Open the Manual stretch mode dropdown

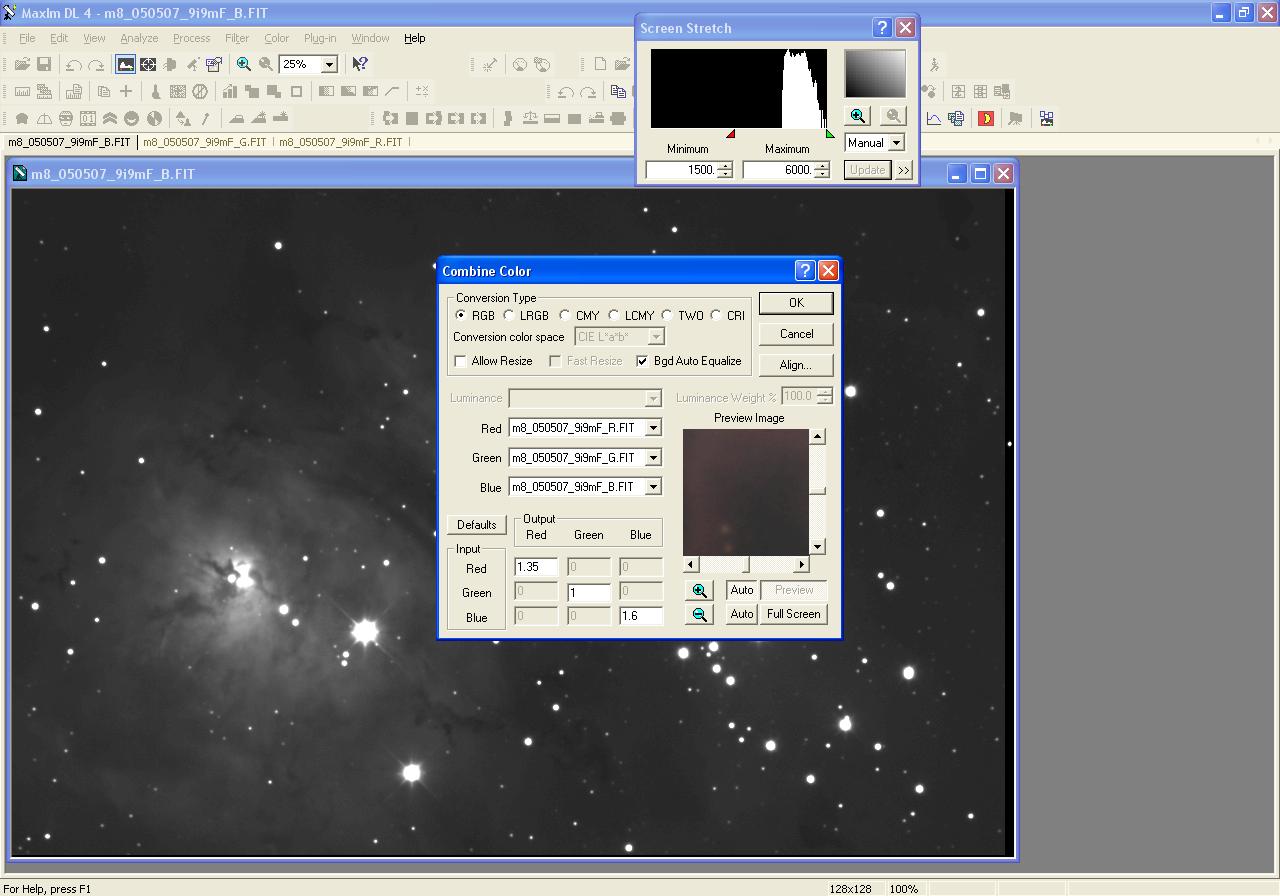pos(896,143)
